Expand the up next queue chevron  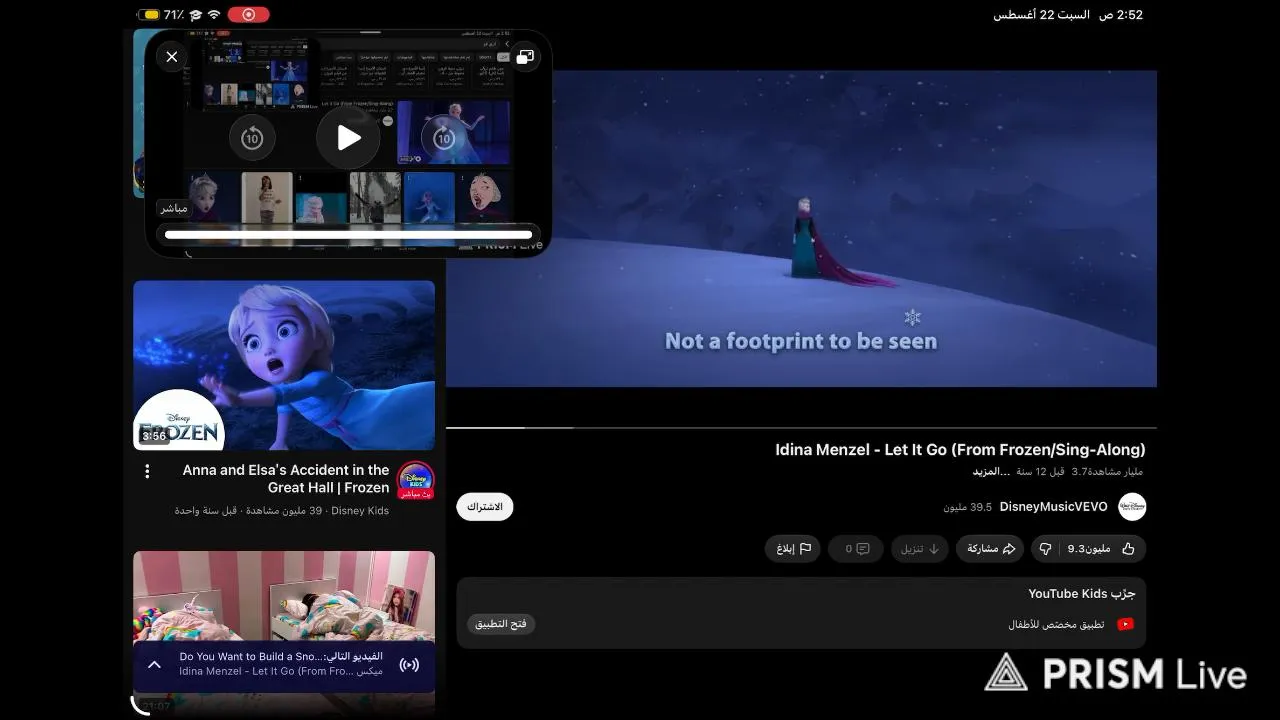click(x=155, y=664)
